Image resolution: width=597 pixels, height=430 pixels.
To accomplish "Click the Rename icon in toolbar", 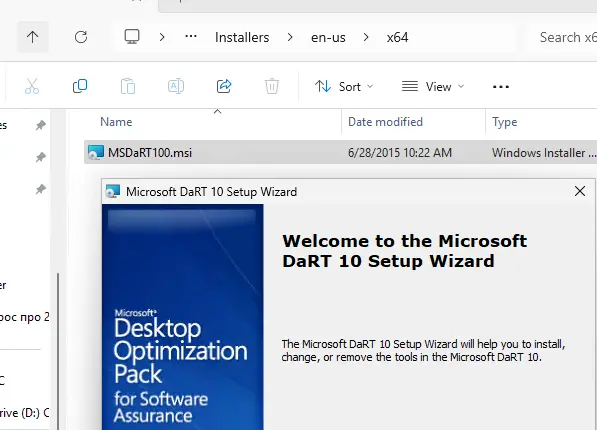I will point(176,86).
